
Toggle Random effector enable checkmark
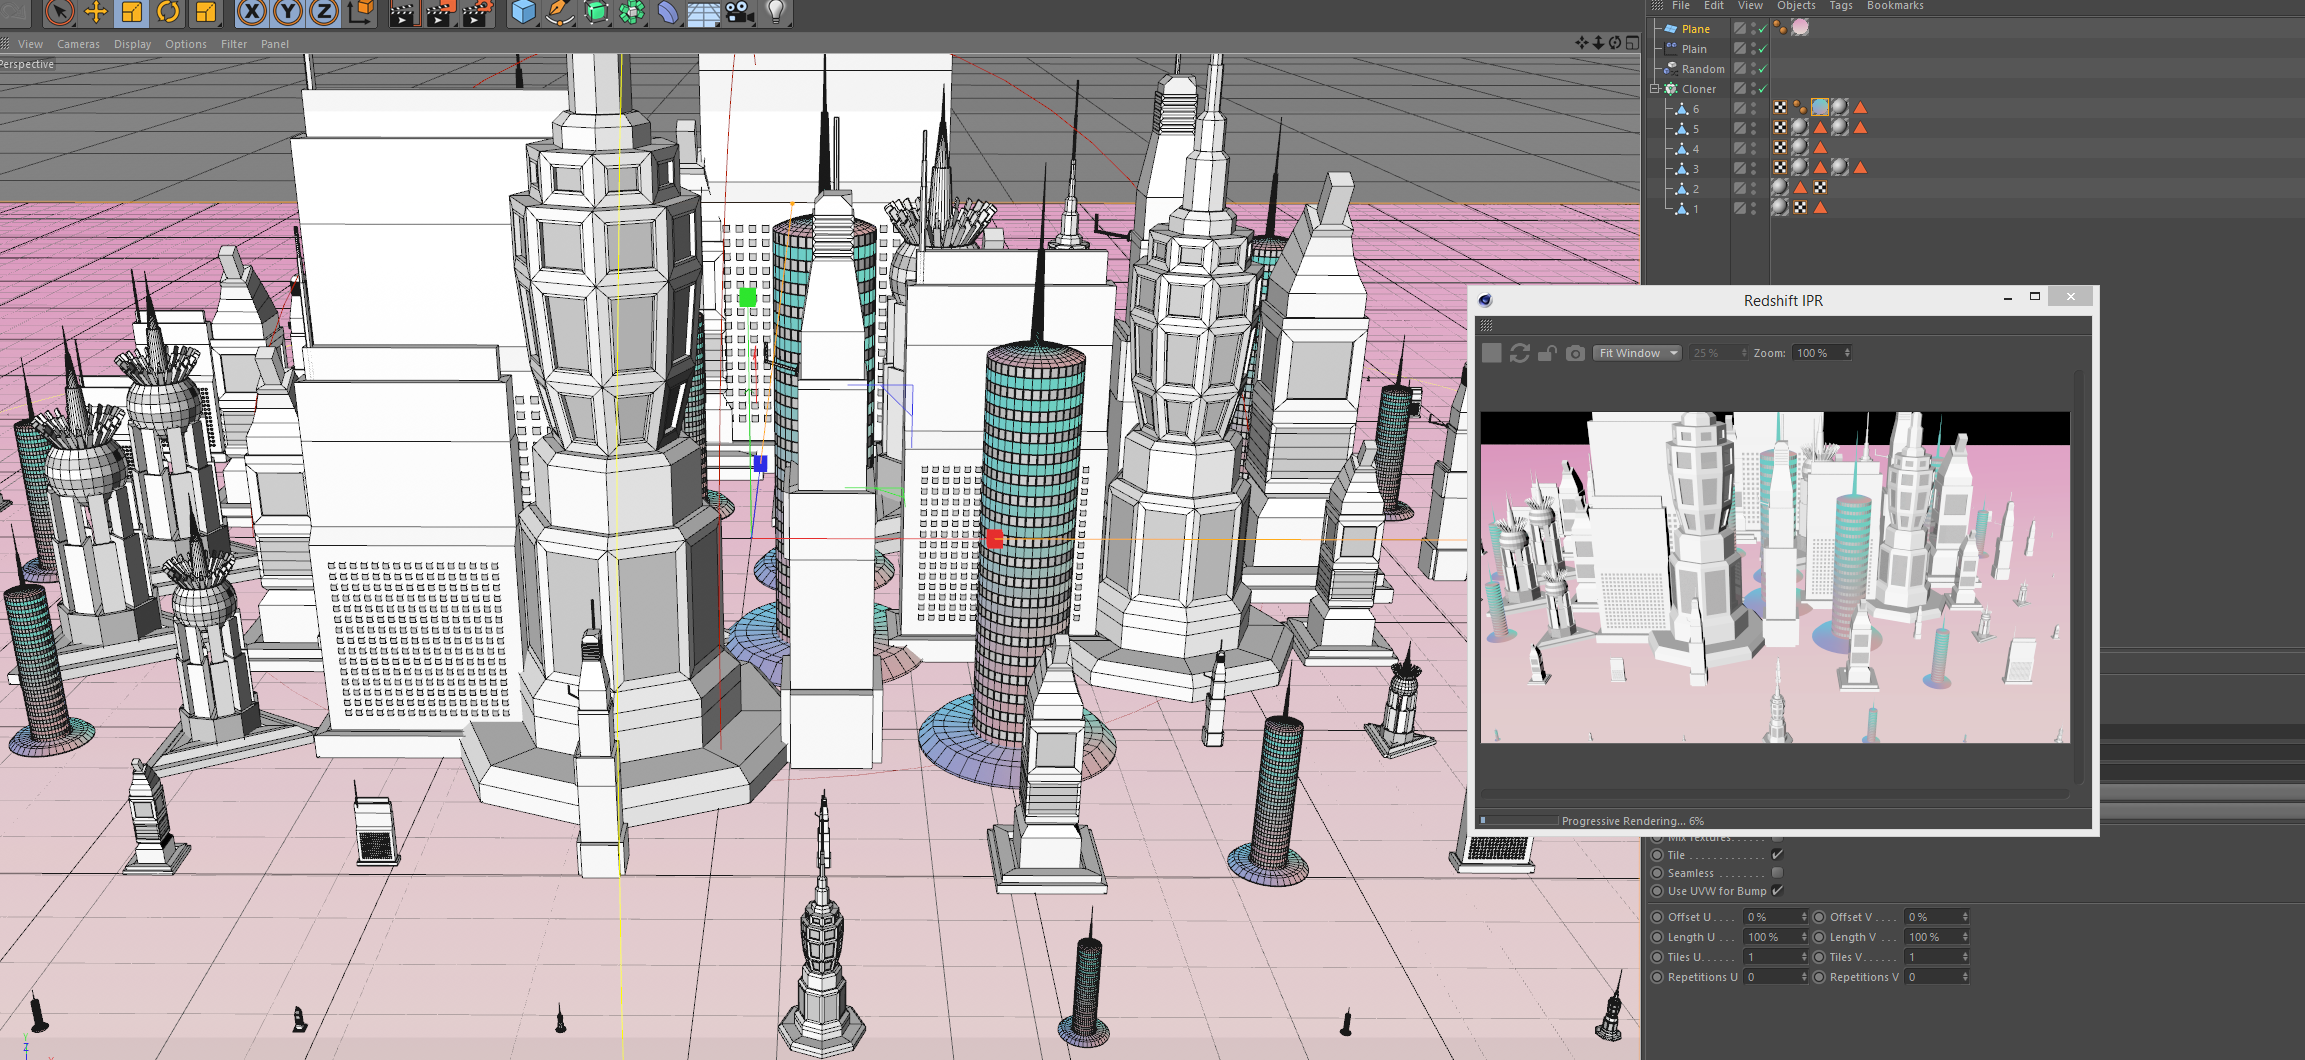(x=1762, y=69)
